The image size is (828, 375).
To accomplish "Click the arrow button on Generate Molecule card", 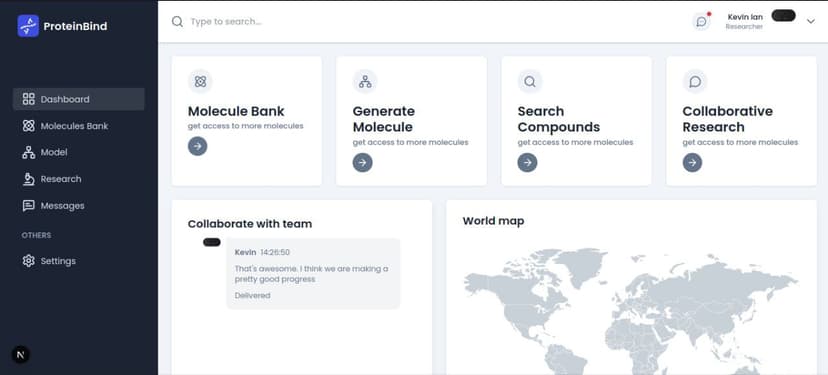I will click(x=362, y=163).
